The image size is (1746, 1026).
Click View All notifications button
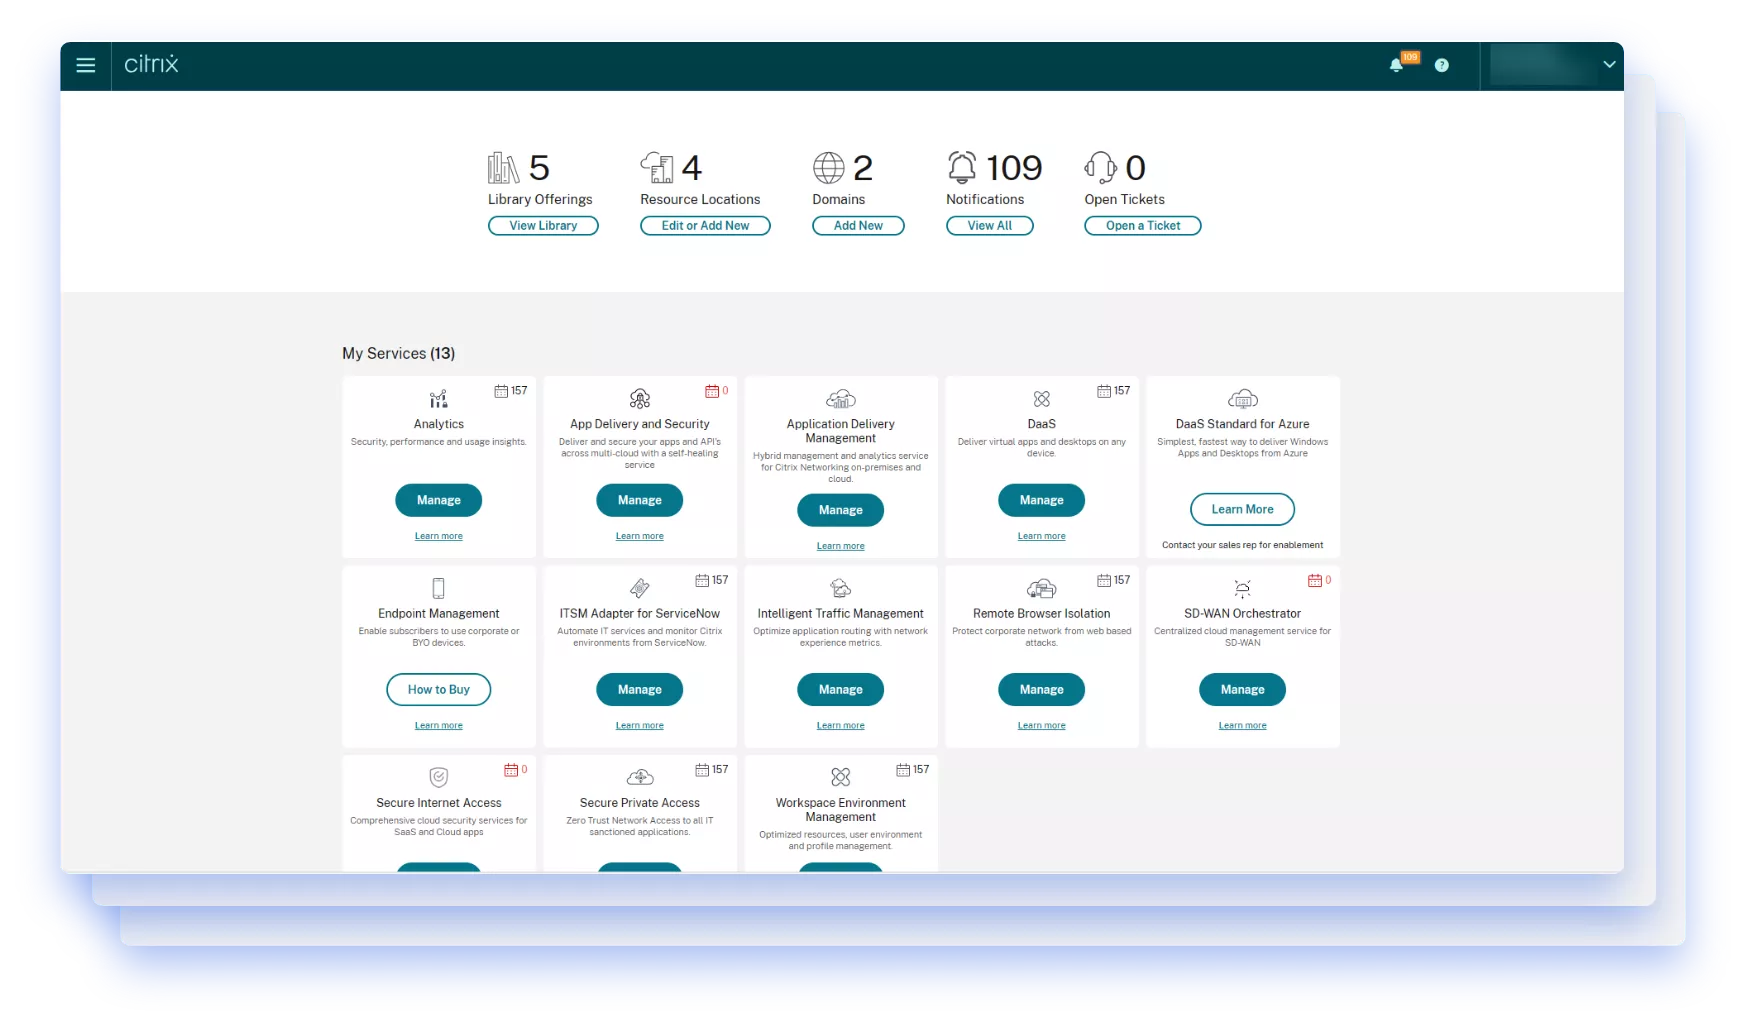[x=990, y=226]
